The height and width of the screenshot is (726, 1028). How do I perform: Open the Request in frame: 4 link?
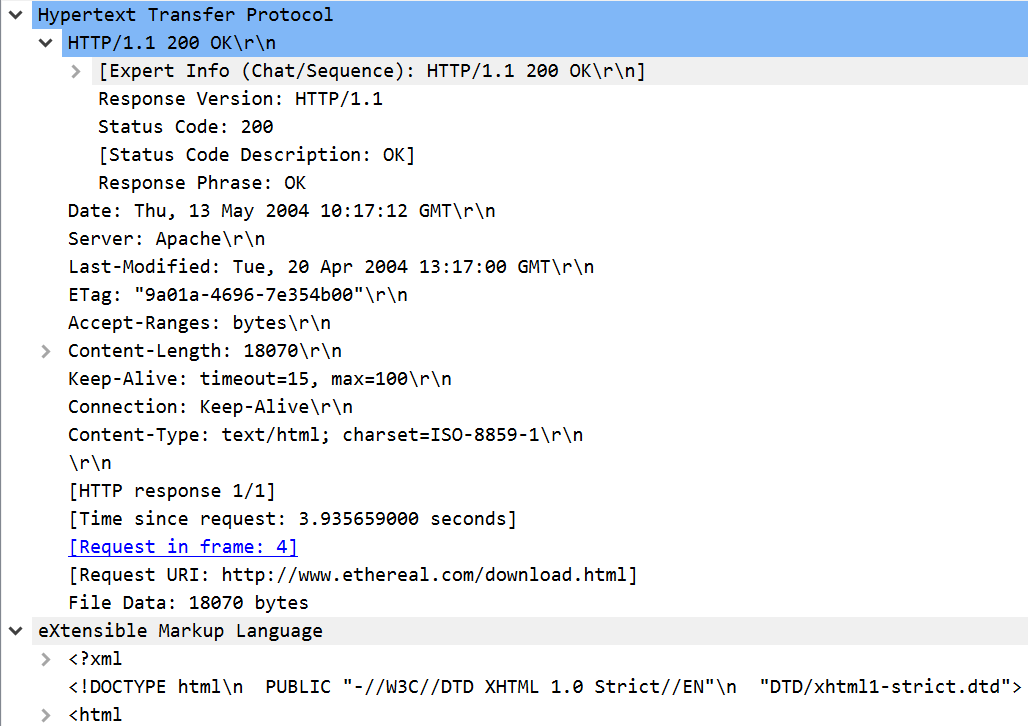[x=183, y=547]
